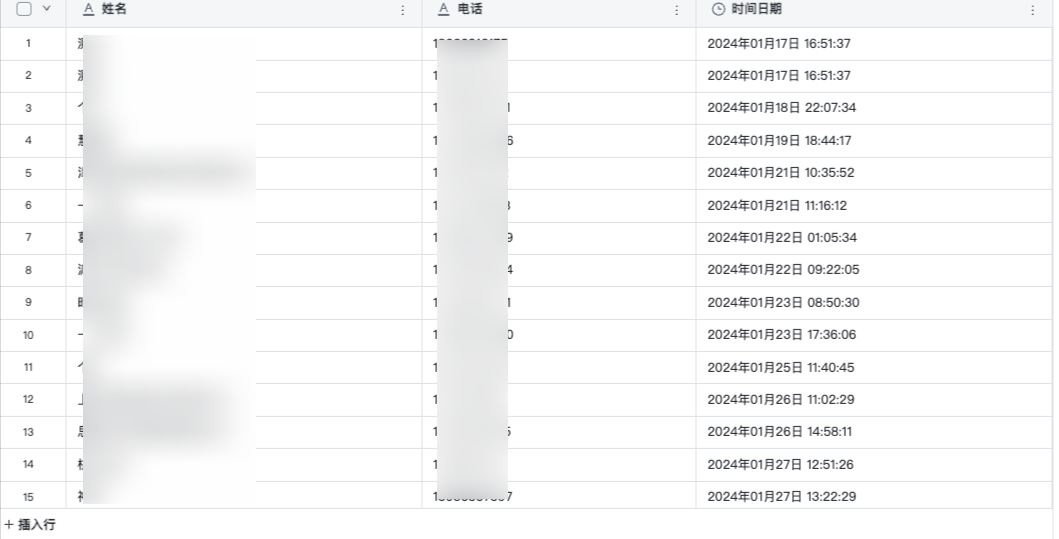Open the 电话 column options menu
This screenshot has height=539, width=1059.
click(x=677, y=10)
